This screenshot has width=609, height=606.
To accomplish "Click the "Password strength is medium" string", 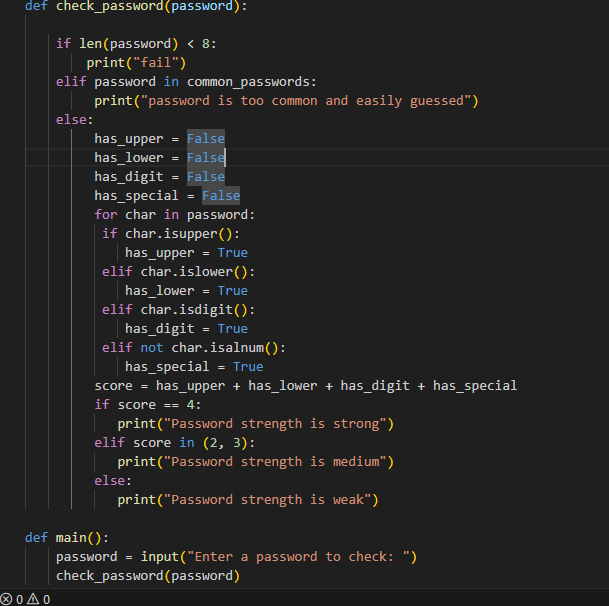I will click(275, 461).
